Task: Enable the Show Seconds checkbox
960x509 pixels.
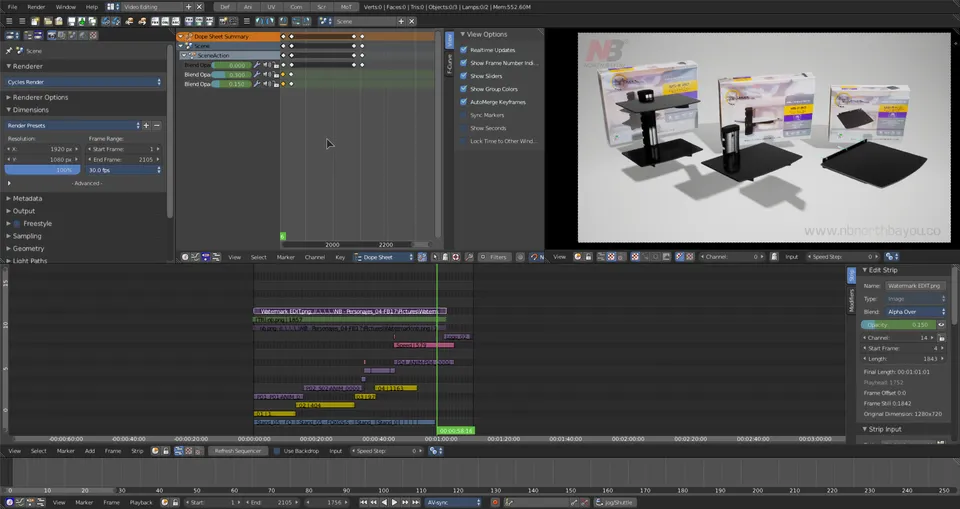Action: (x=463, y=128)
